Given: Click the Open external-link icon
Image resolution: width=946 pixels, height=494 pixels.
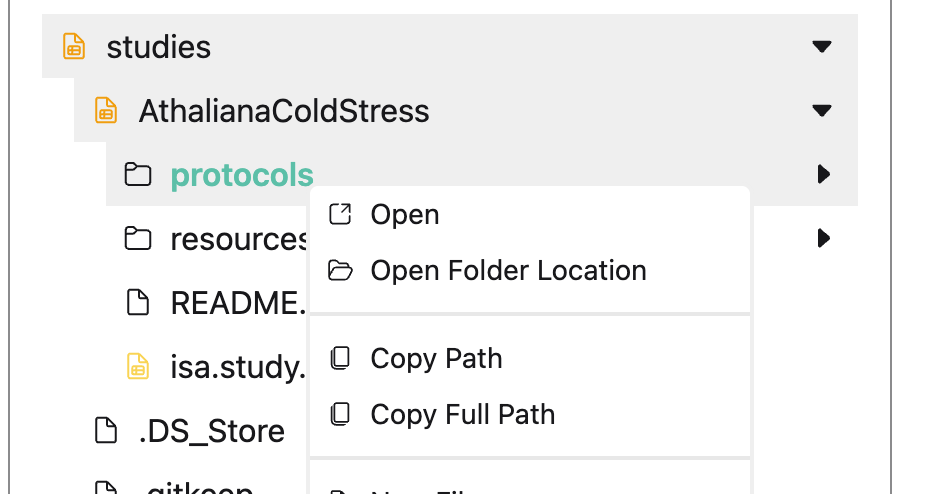Looking at the screenshot, I should coord(340,214).
